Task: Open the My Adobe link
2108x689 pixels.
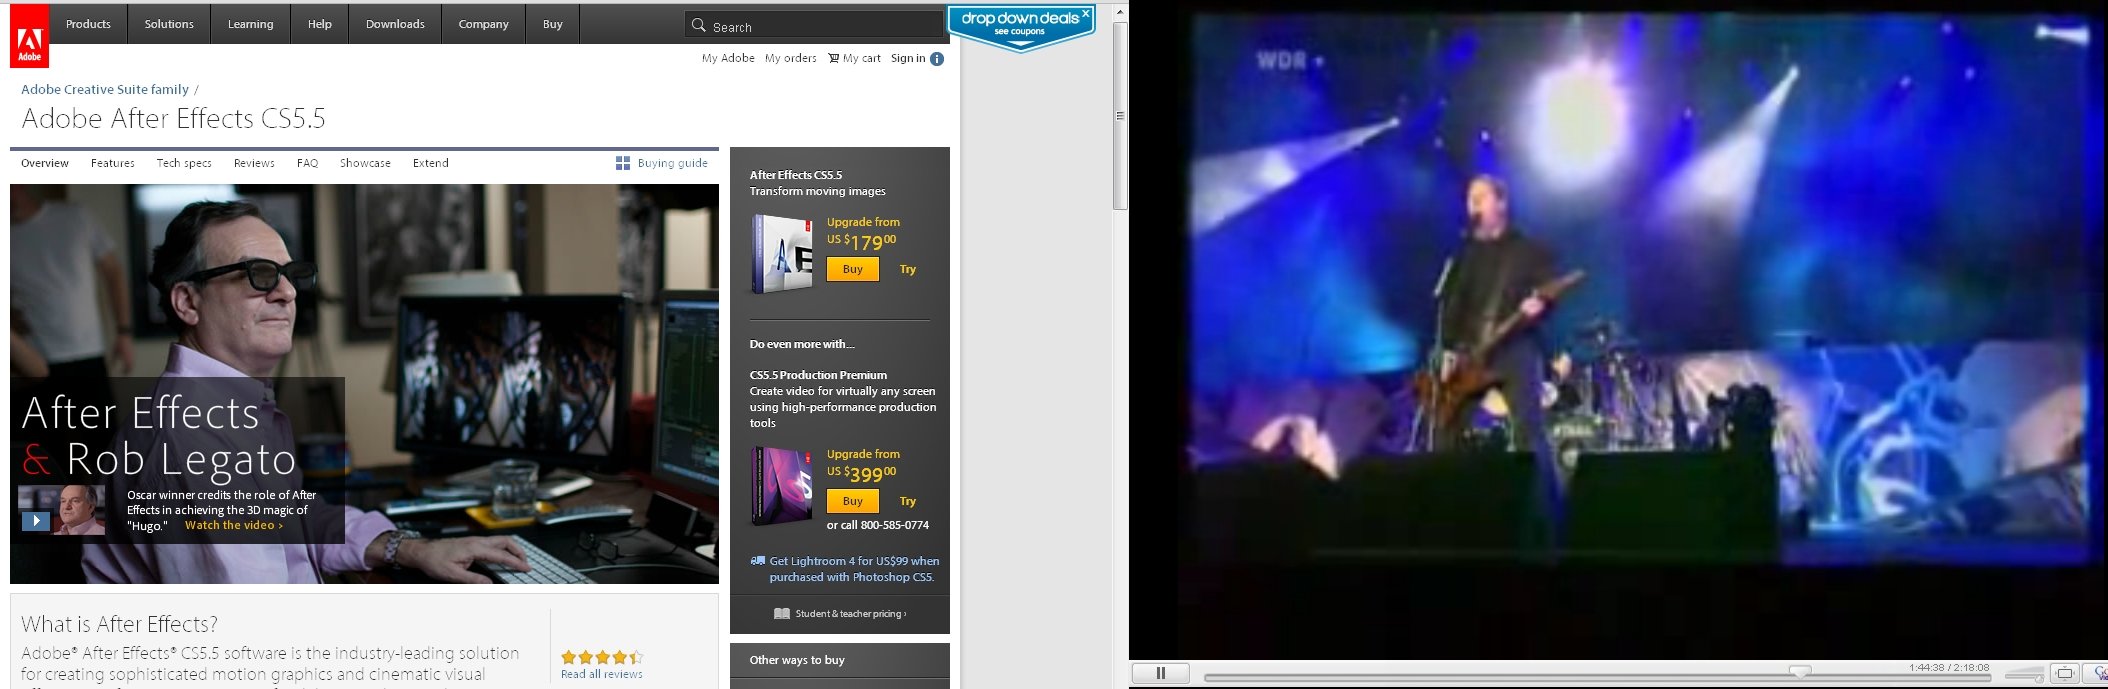Action: (728, 58)
